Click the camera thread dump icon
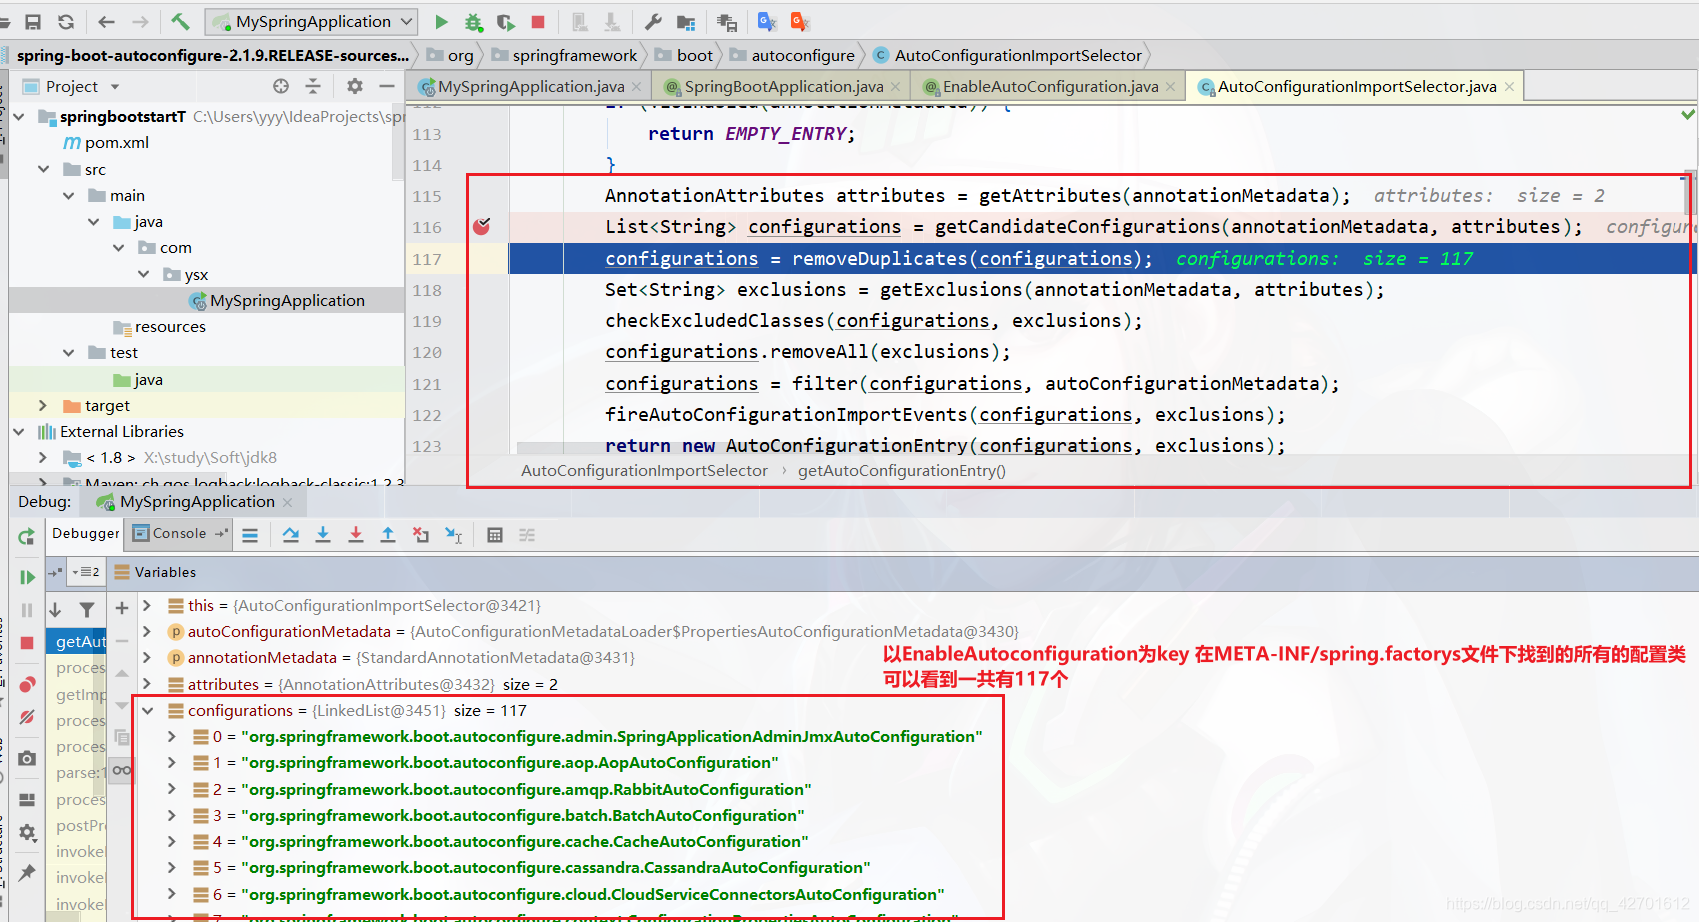This screenshot has height=922, width=1699. click(27, 758)
